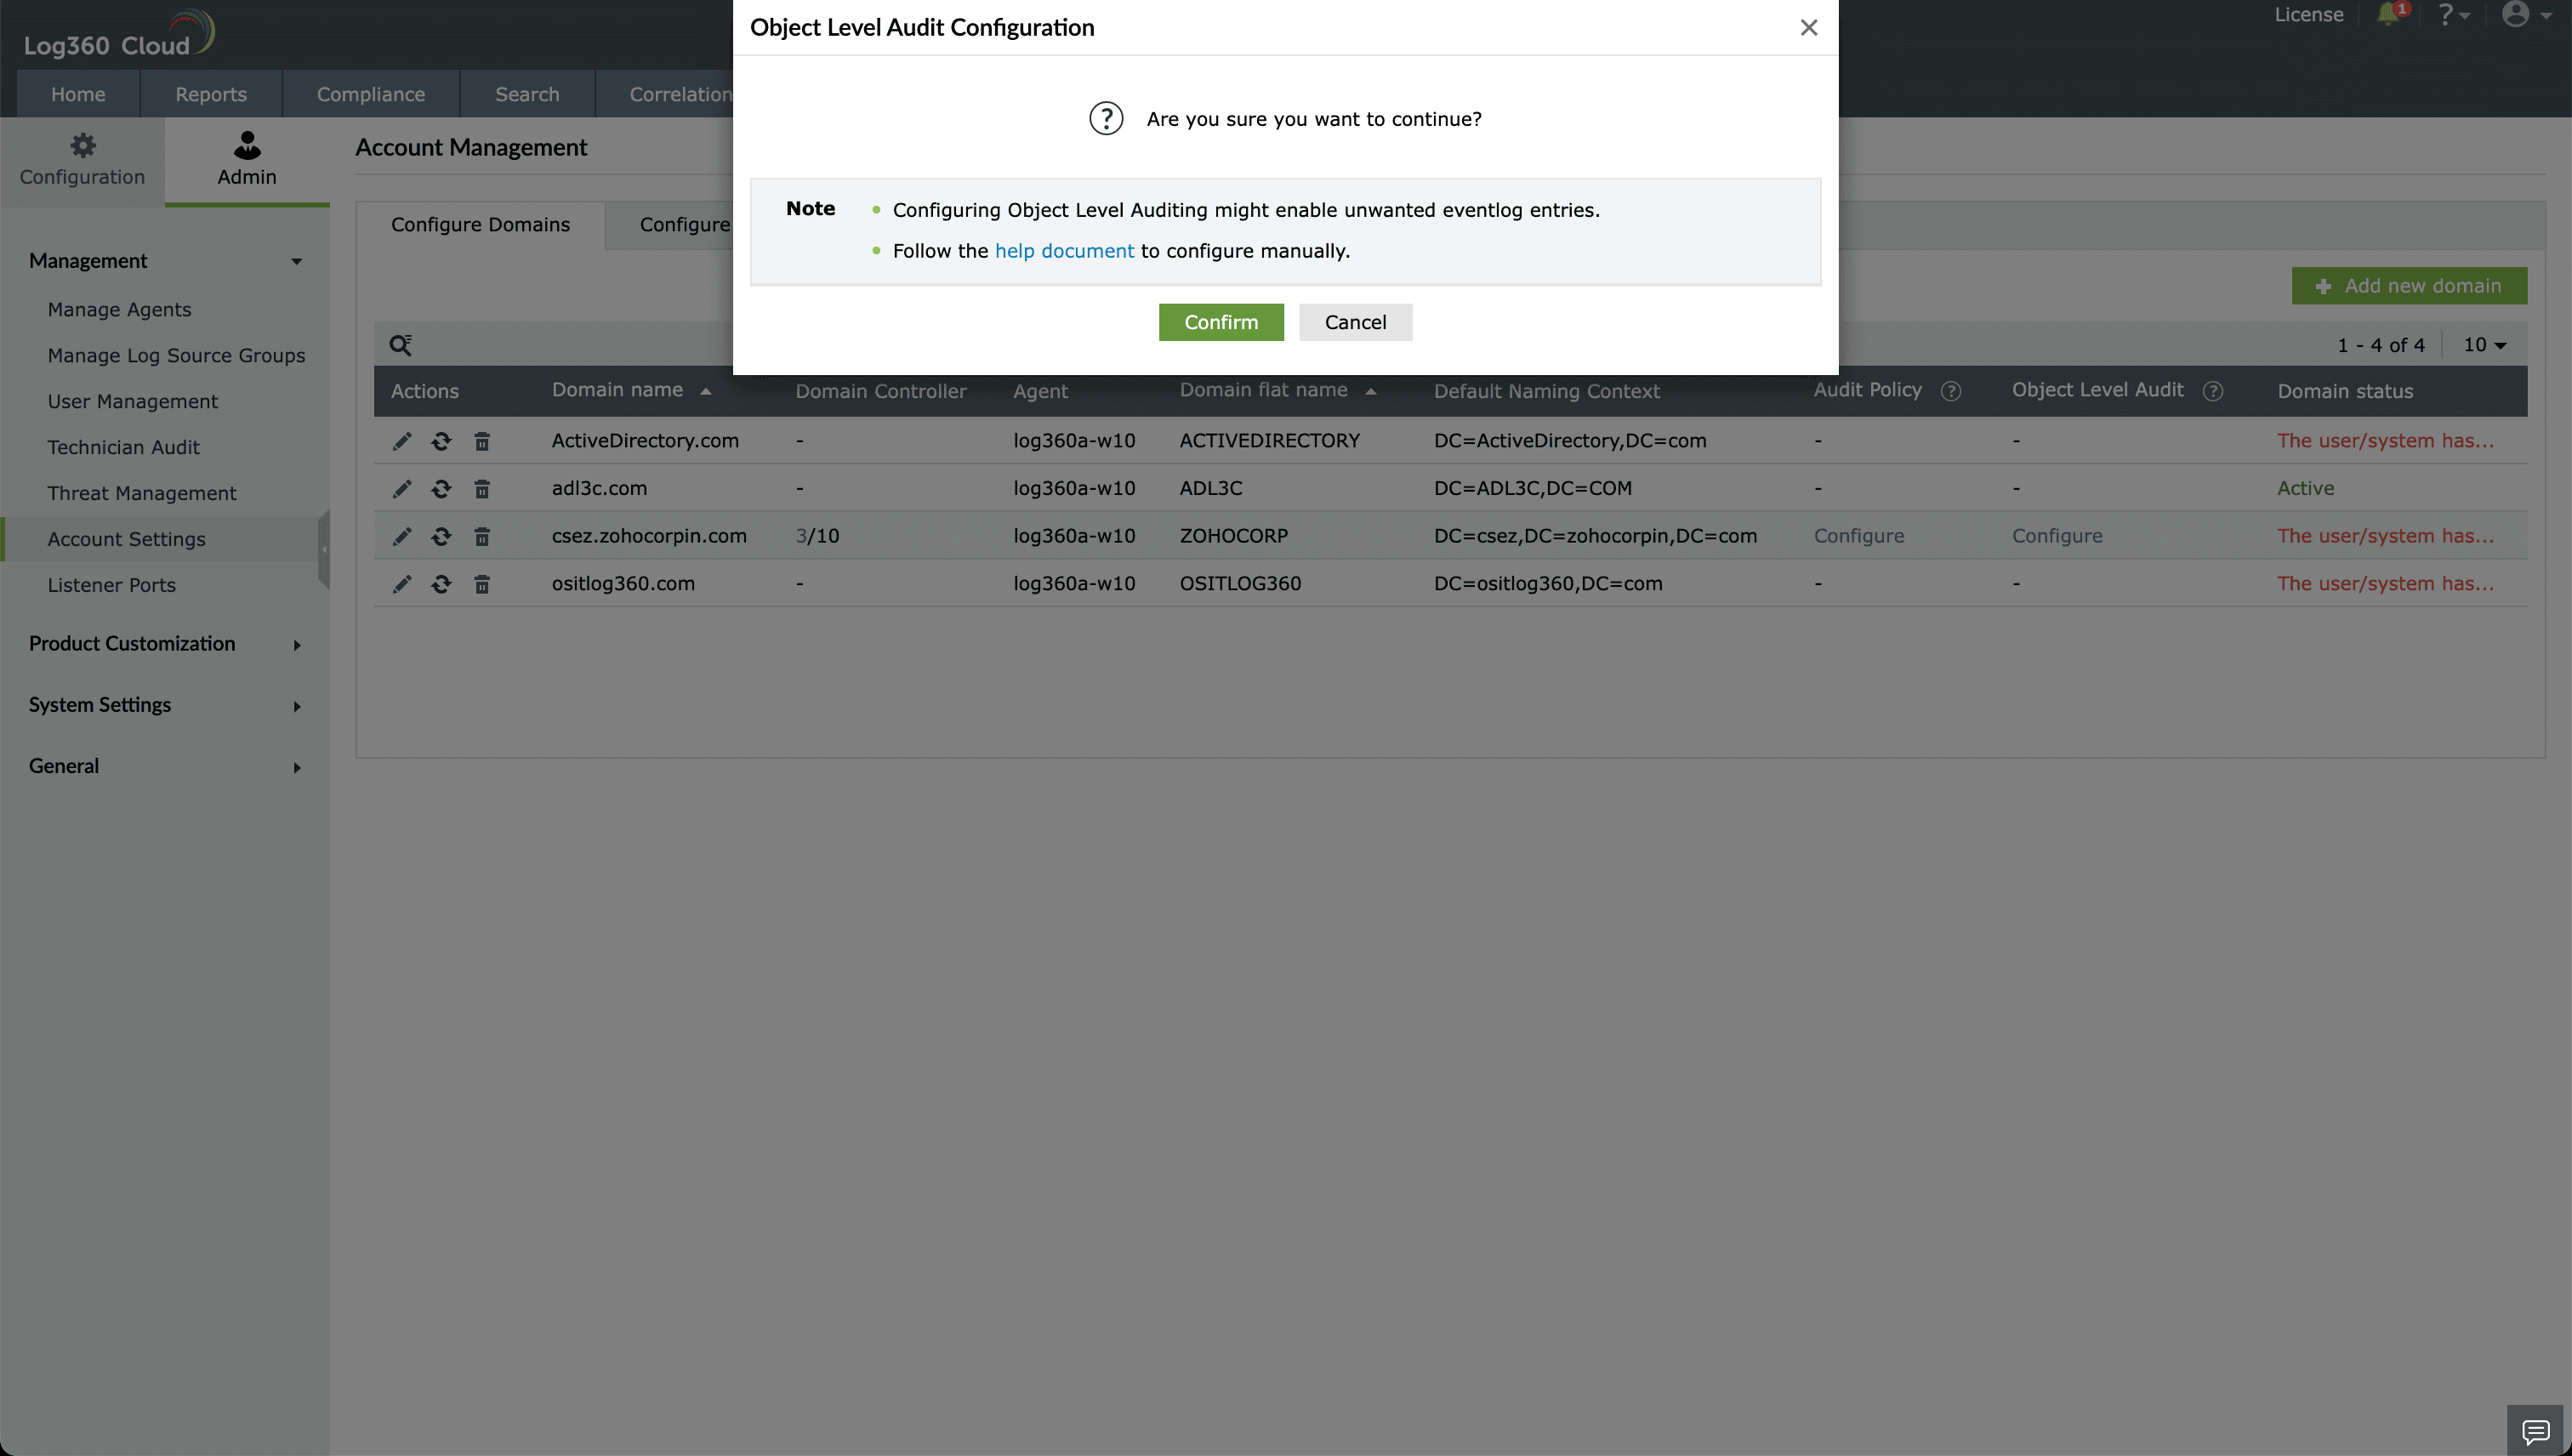Click the refresh/sync icon for adl3c.com
The height and width of the screenshot is (1456, 2572).
tap(440, 486)
